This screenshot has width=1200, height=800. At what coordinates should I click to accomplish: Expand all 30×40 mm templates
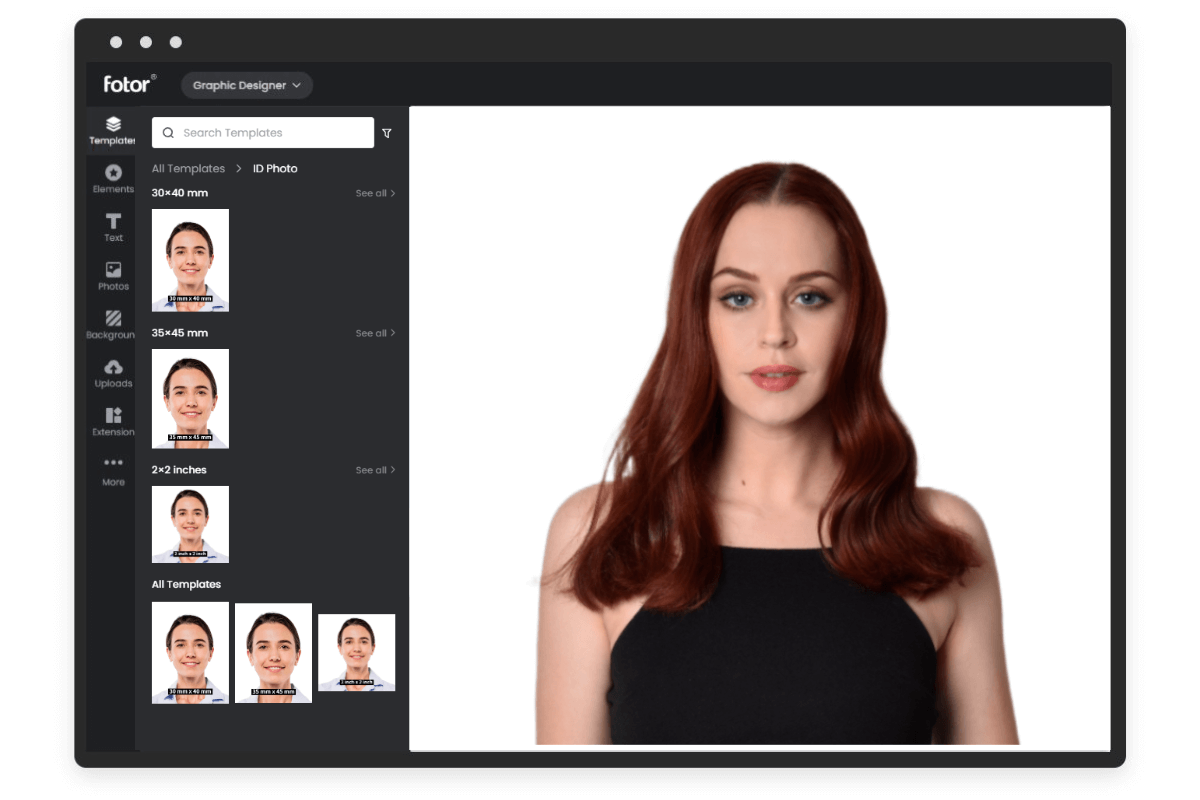374,193
